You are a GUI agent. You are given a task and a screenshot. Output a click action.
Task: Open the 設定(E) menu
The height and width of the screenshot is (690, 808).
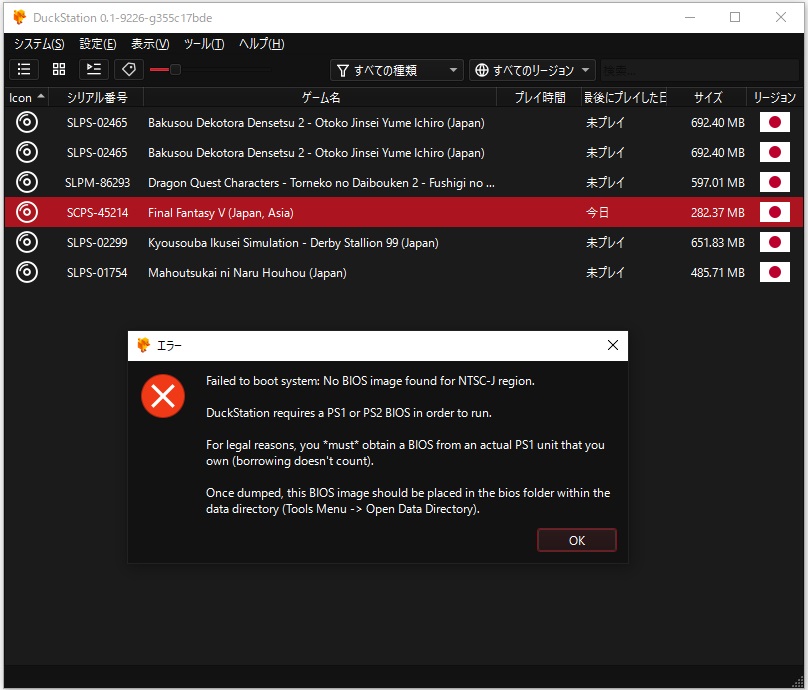(97, 44)
